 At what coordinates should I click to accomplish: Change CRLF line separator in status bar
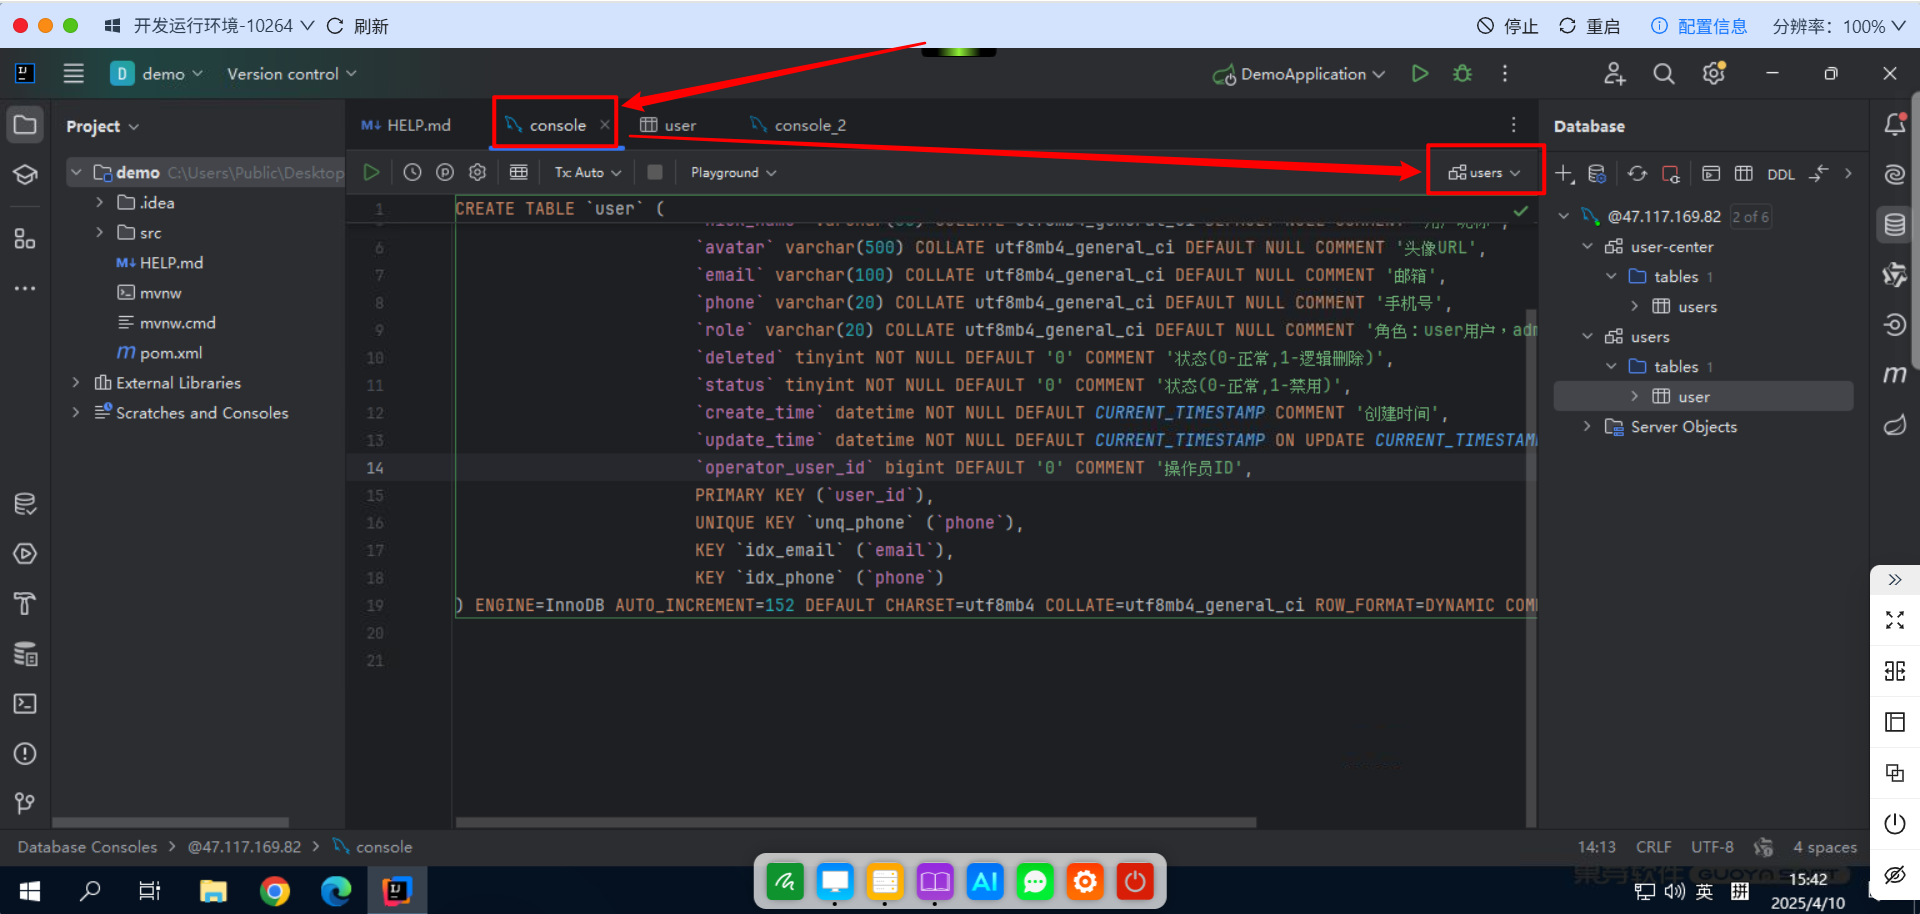pos(1653,847)
